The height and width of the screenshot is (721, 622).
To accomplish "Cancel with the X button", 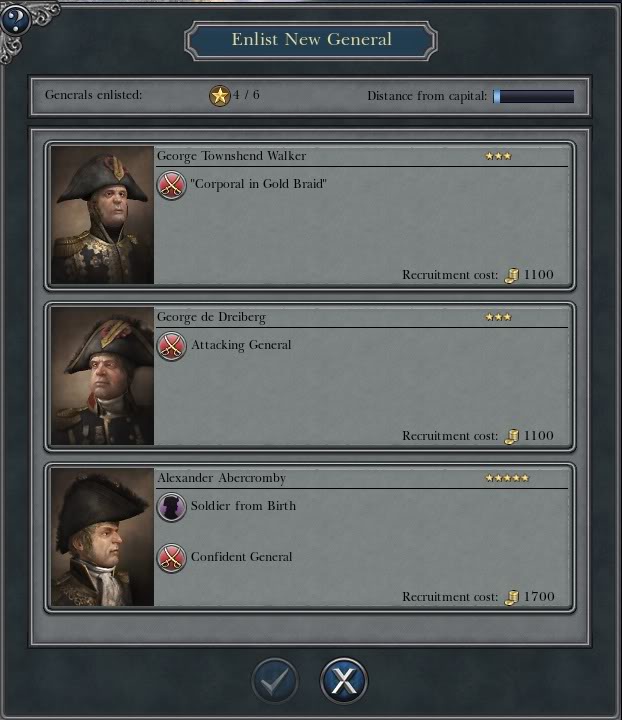I will pyautogui.click(x=343, y=680).
